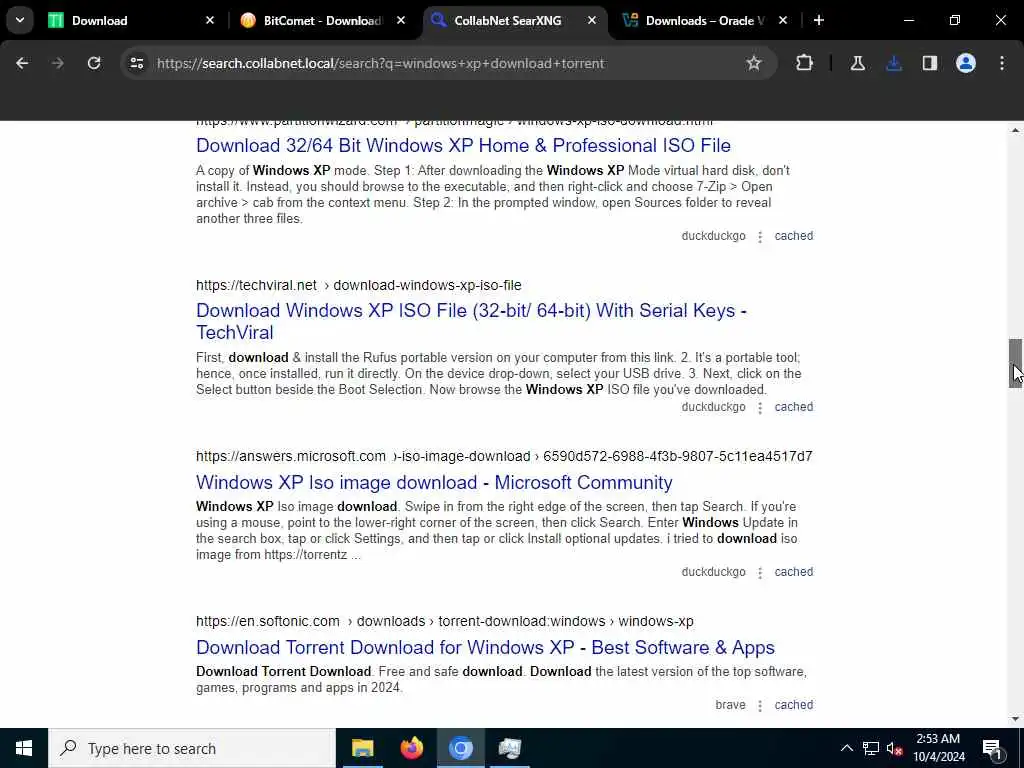Open cached link for Softonic result
Screen dimensions: 1024x768
coord(793,705)
